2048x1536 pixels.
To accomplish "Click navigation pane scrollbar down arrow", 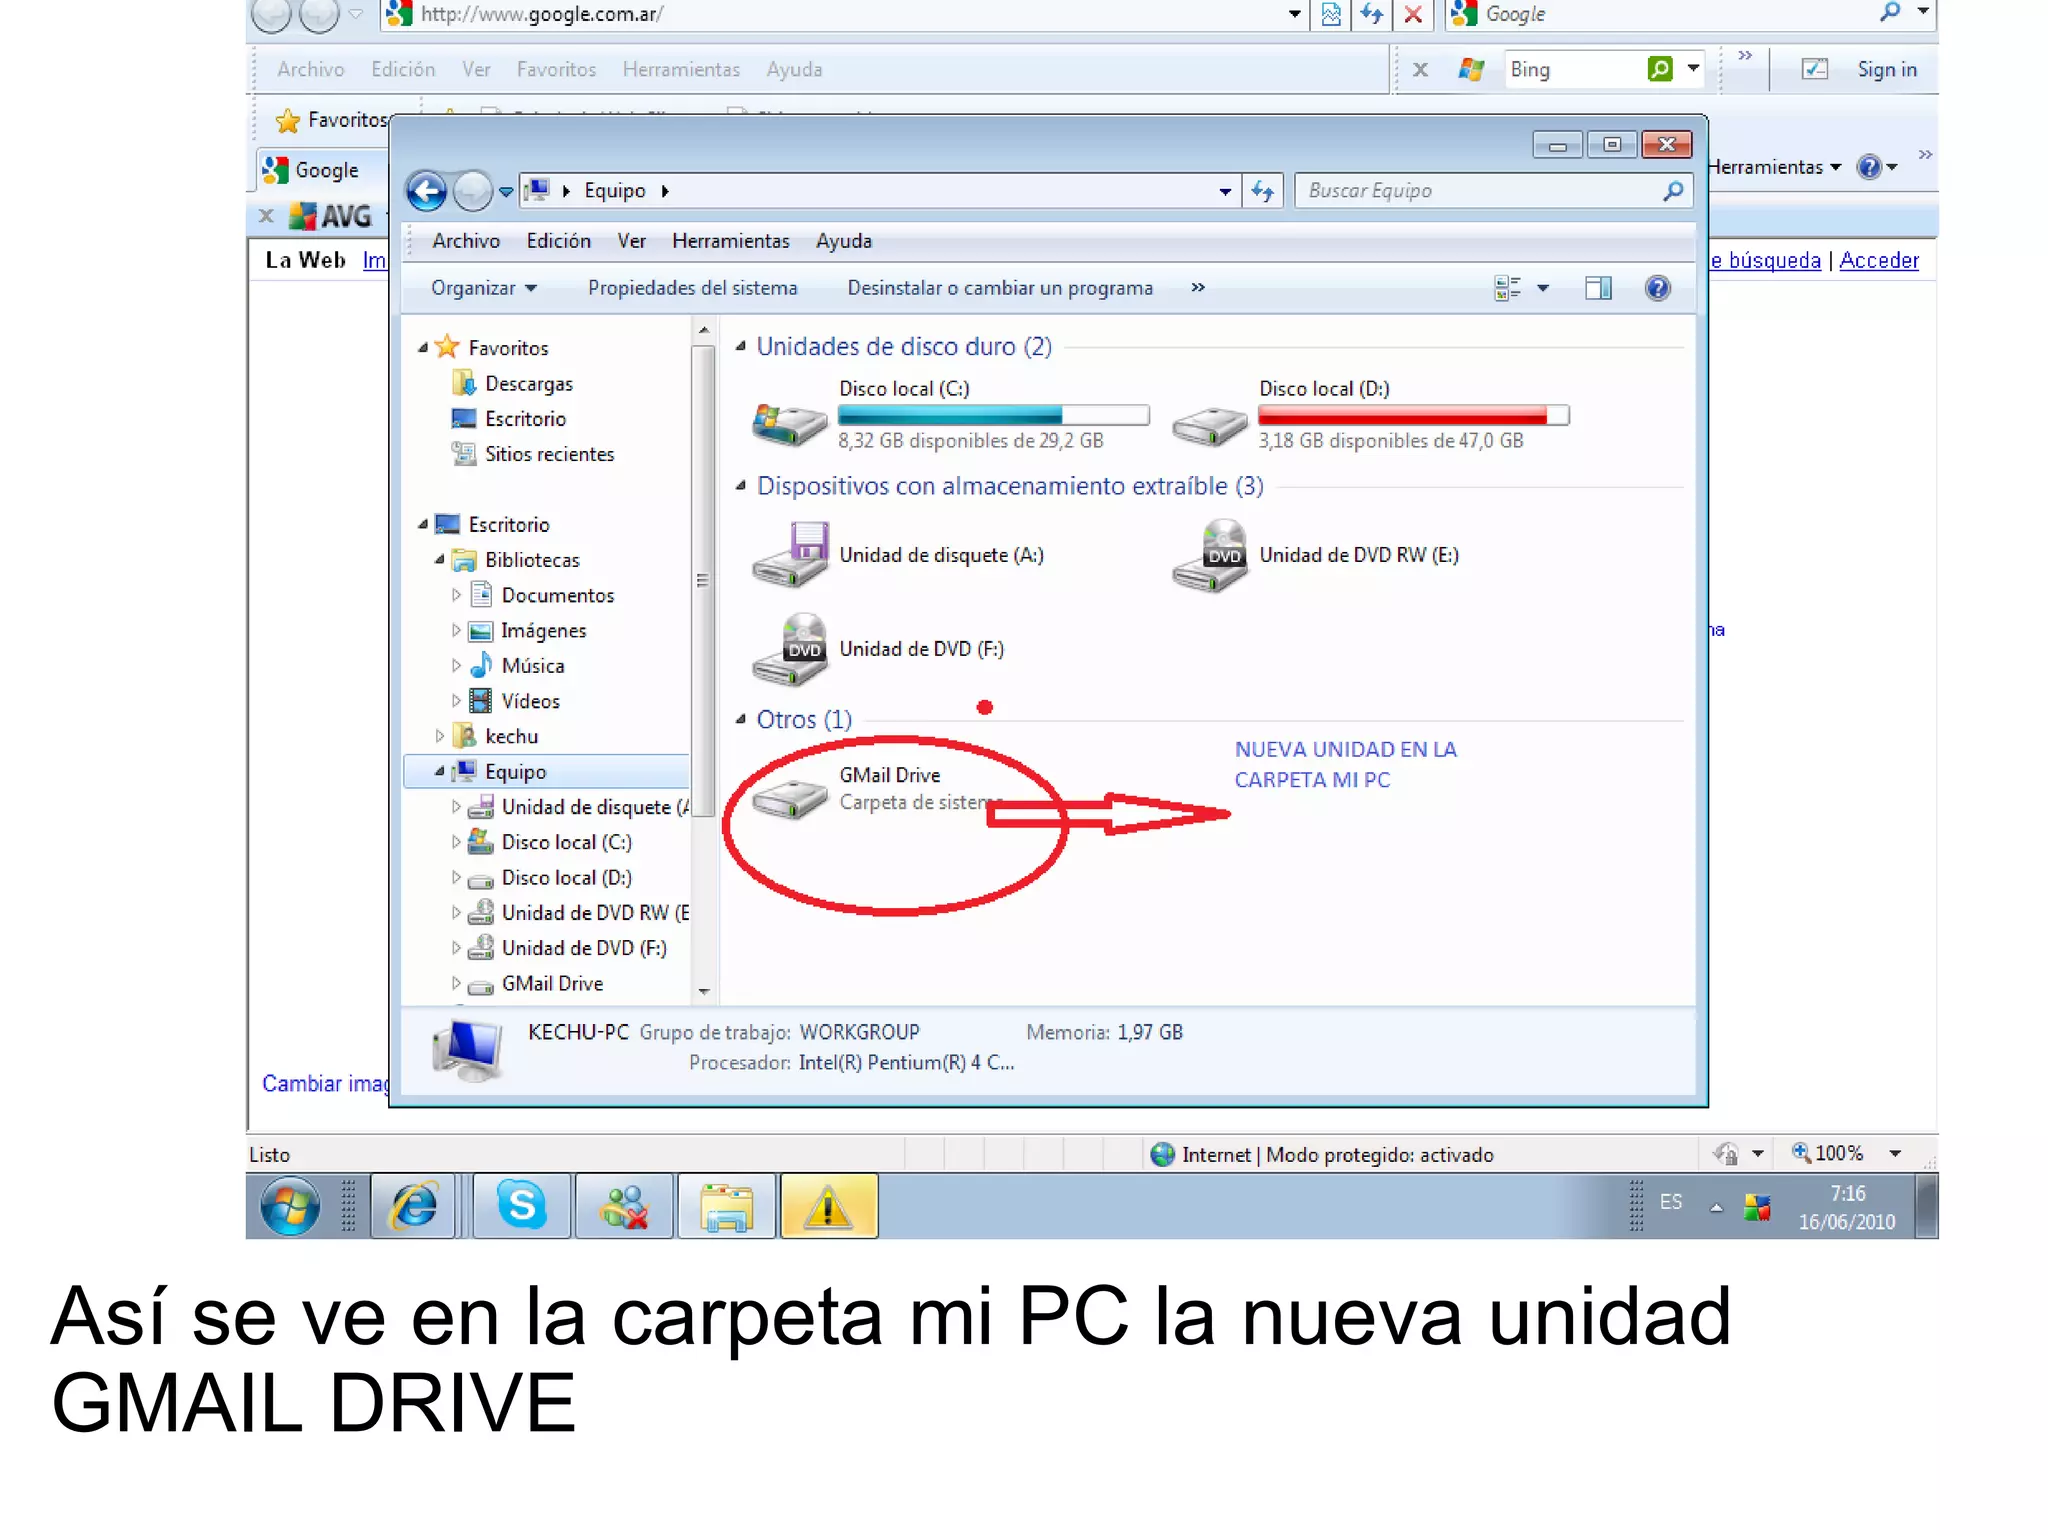I will click(x=704, y=991).
